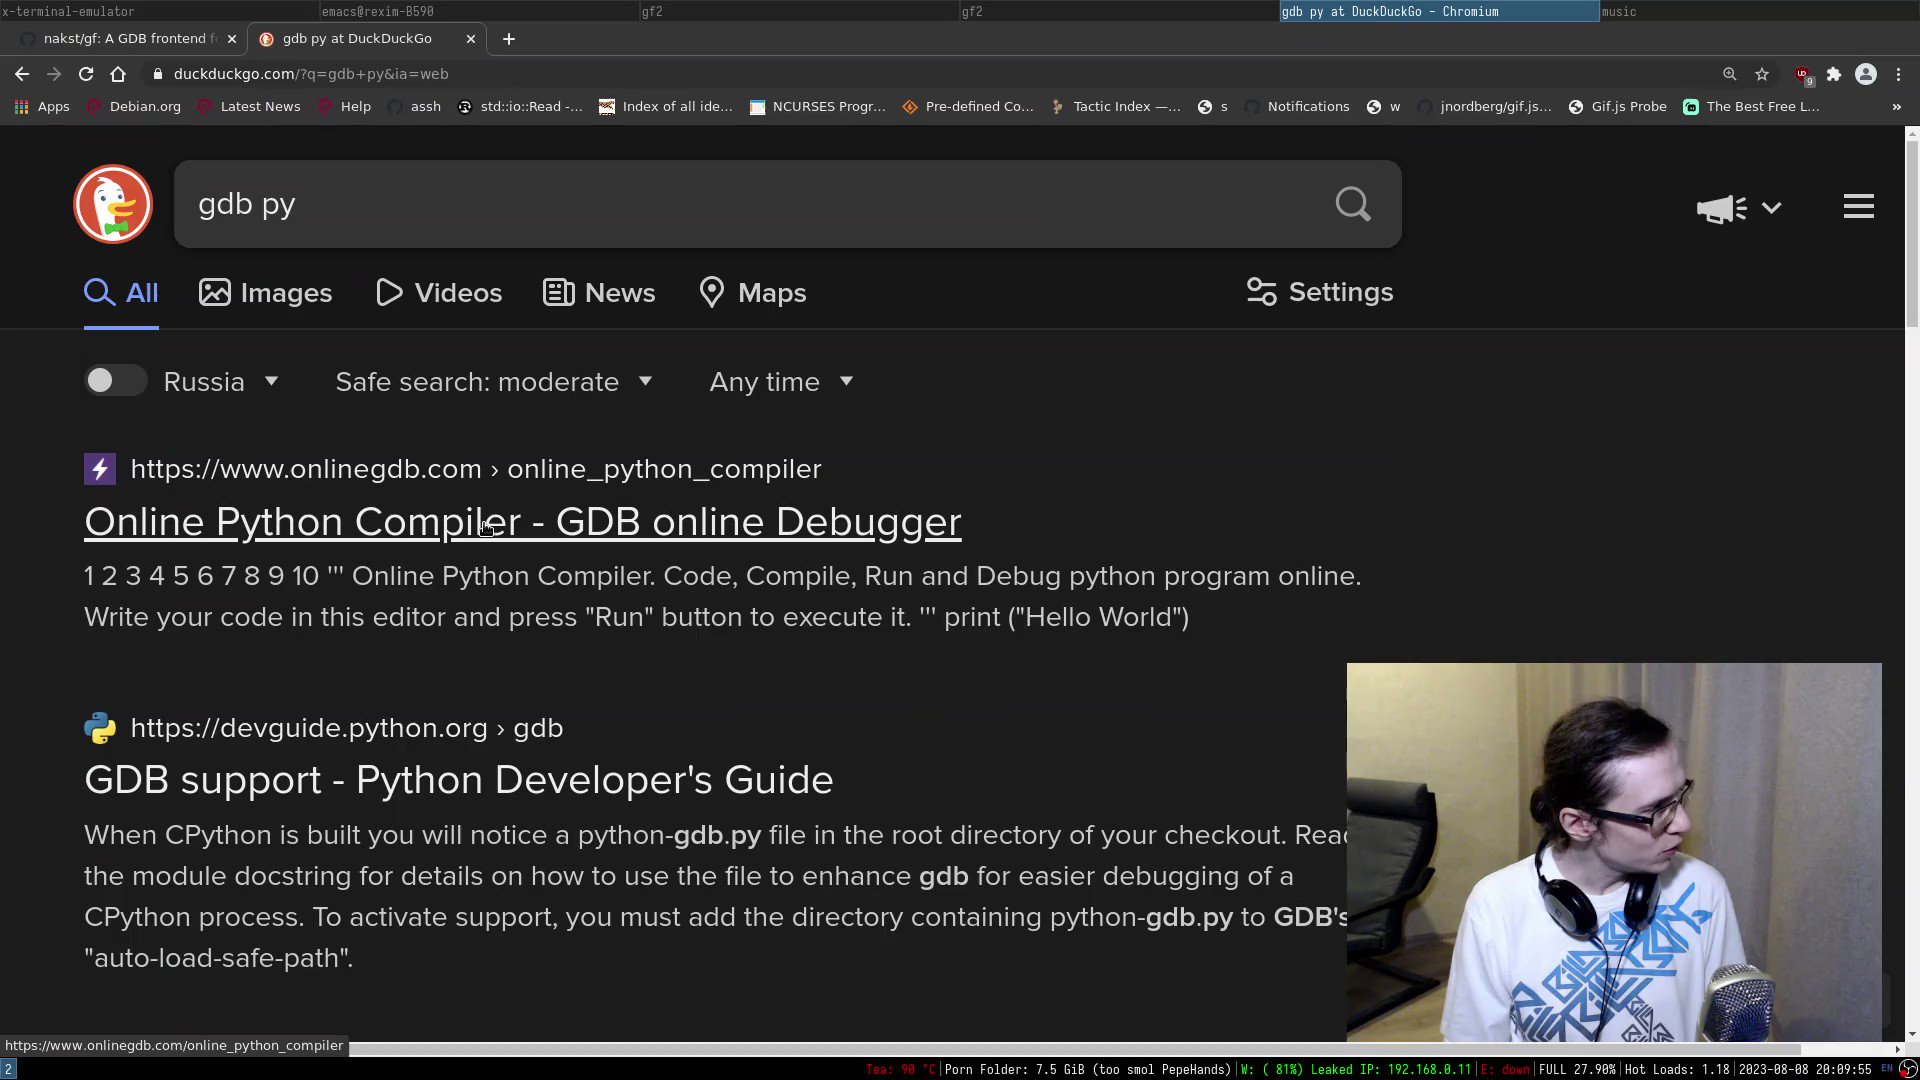Expand the chevron next to the megaphone
The width and height of the screenshot is (1920, 1080).
[1772, 208]
